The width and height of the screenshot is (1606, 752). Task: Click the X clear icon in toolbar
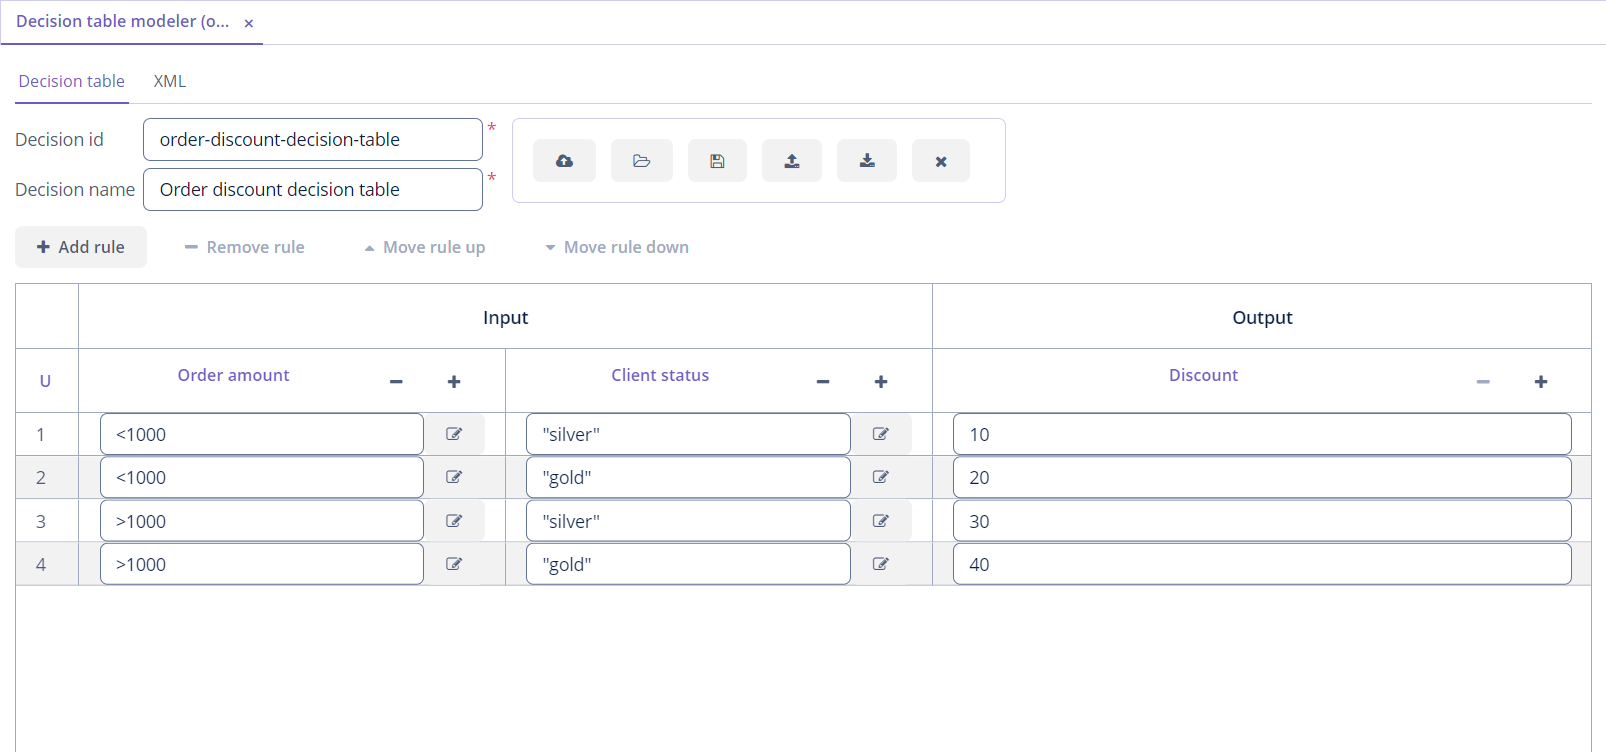941,161
